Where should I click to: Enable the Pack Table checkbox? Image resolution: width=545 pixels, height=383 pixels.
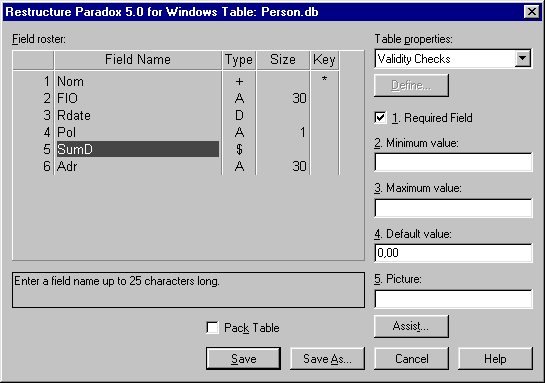pos(212,327)
